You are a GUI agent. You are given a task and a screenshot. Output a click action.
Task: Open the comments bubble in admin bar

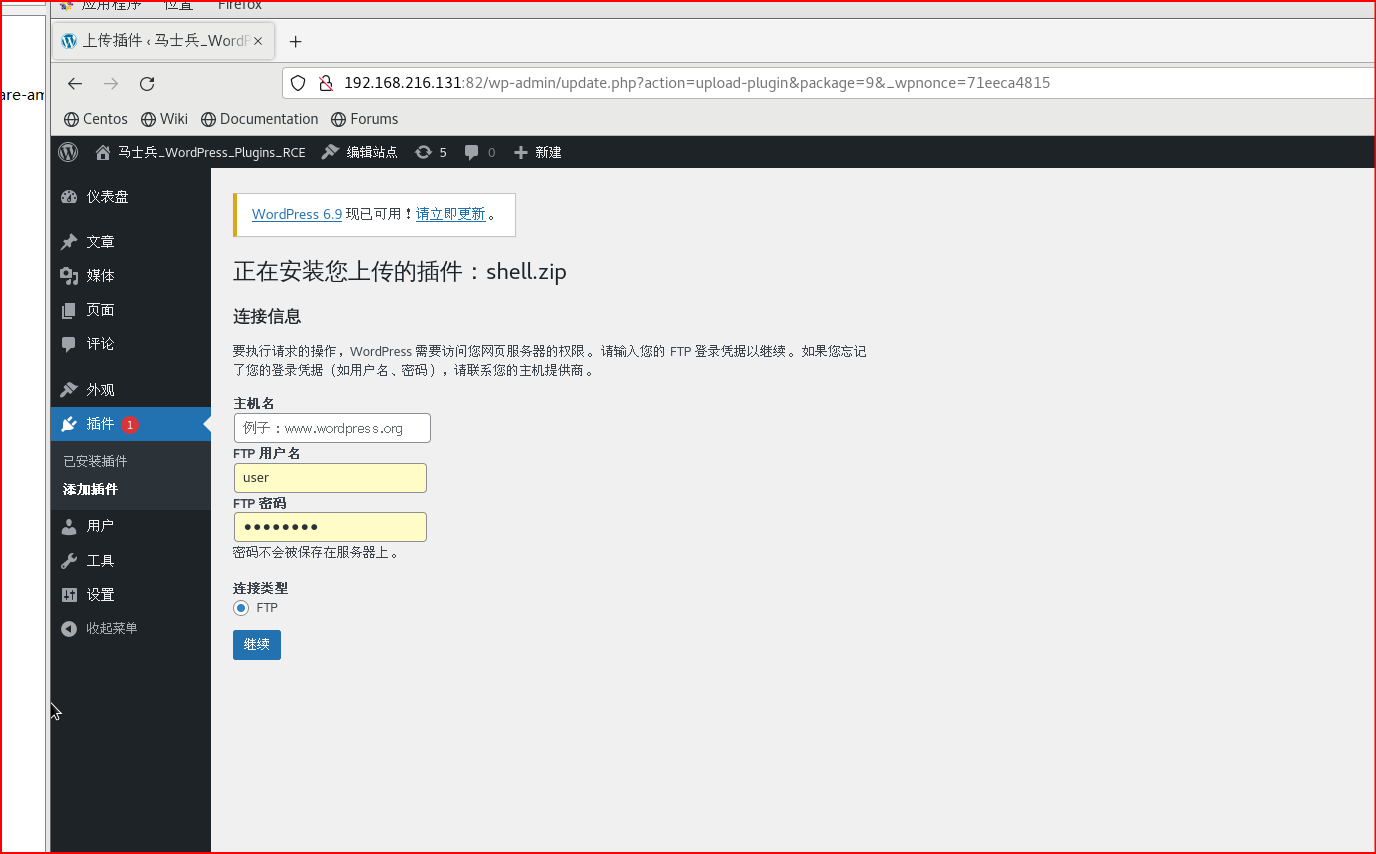click(479, 152)
